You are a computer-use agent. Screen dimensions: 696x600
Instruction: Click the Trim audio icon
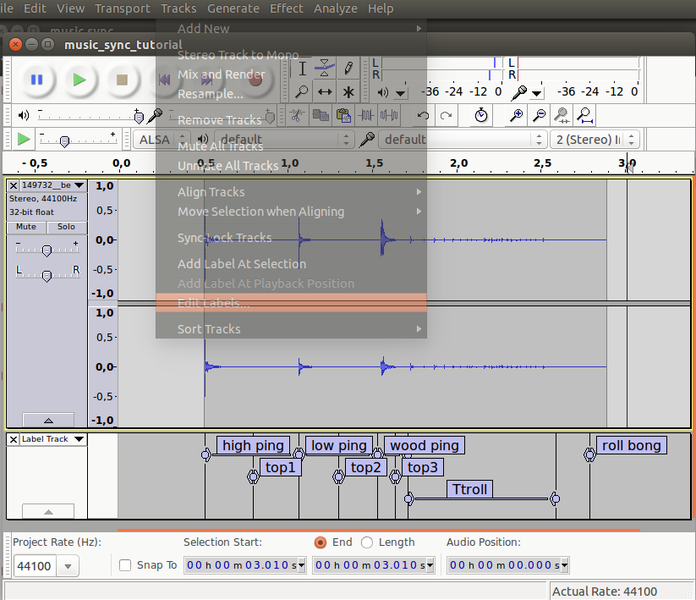[x=366, y=116]
